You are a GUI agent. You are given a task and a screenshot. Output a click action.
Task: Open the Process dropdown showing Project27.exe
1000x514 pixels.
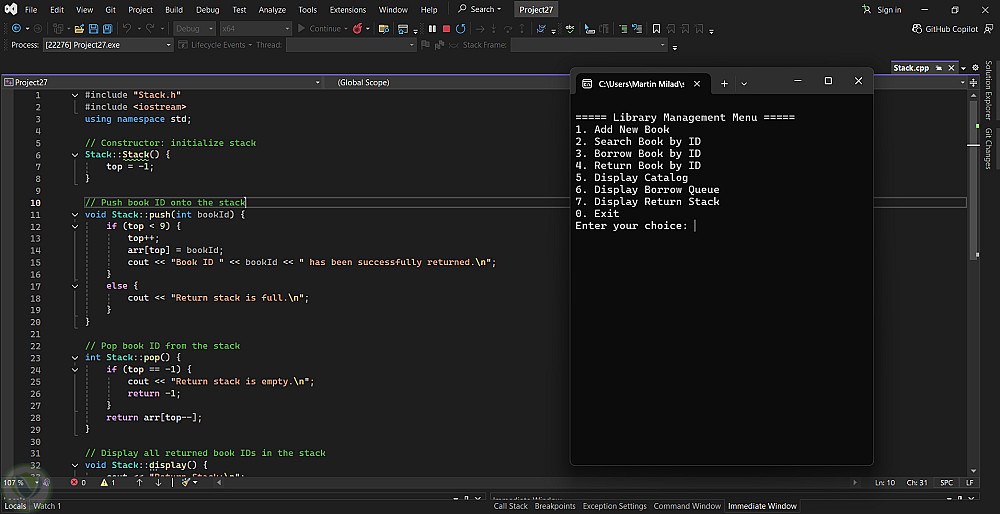167,45
